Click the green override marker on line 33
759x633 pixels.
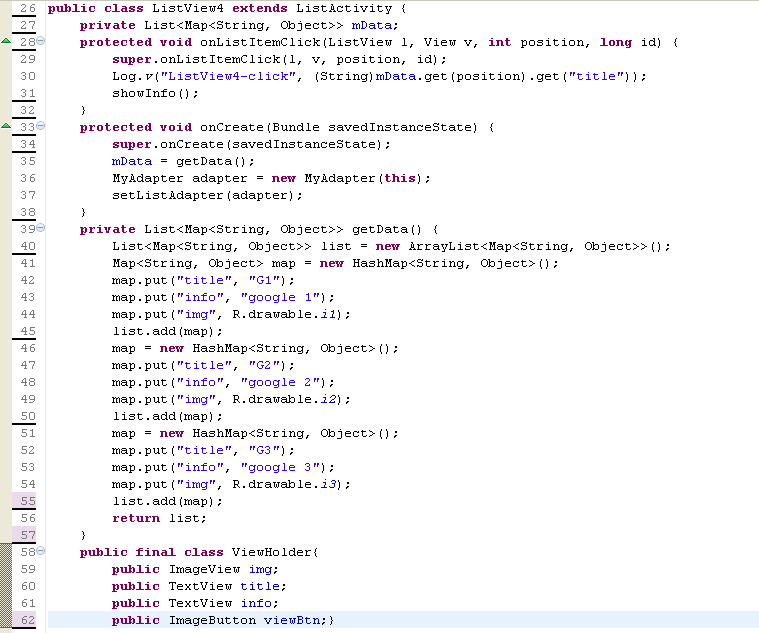pyautogui.click(x=6, y=126)
